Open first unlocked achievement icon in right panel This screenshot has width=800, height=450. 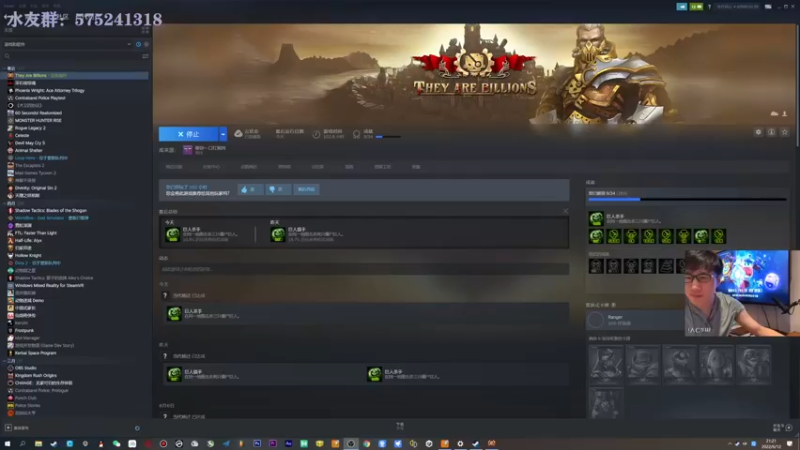[596, 236]
